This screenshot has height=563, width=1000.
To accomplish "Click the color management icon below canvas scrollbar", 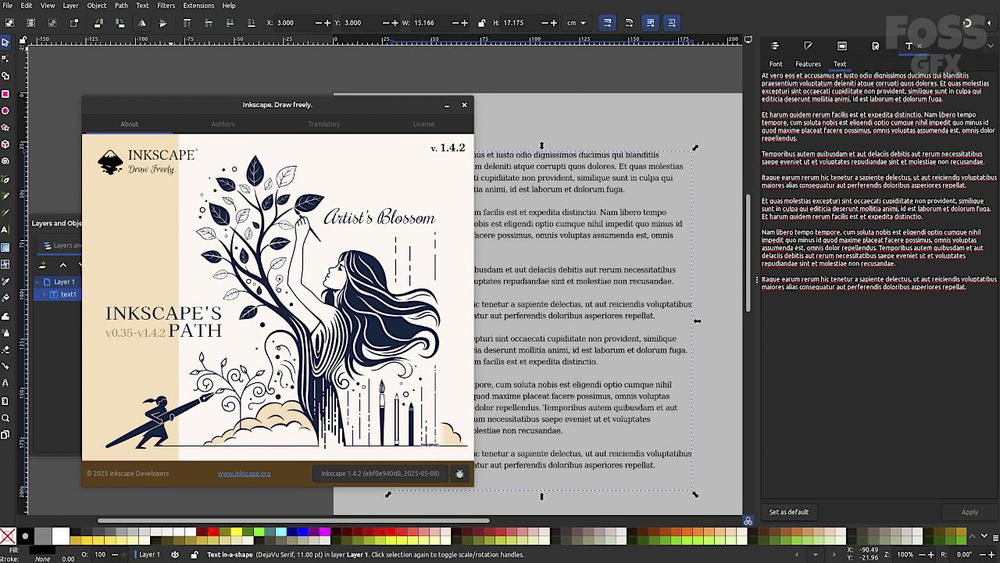I will (748, 521).
